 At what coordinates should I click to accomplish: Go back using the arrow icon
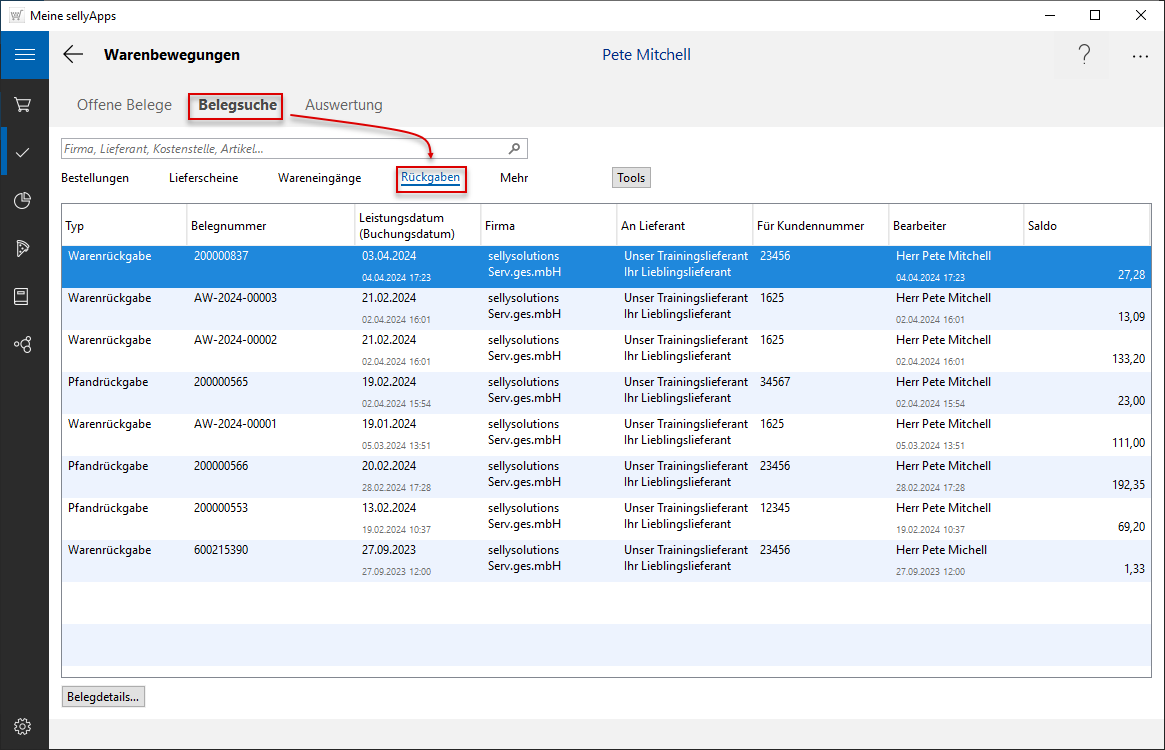click(73, 55)
